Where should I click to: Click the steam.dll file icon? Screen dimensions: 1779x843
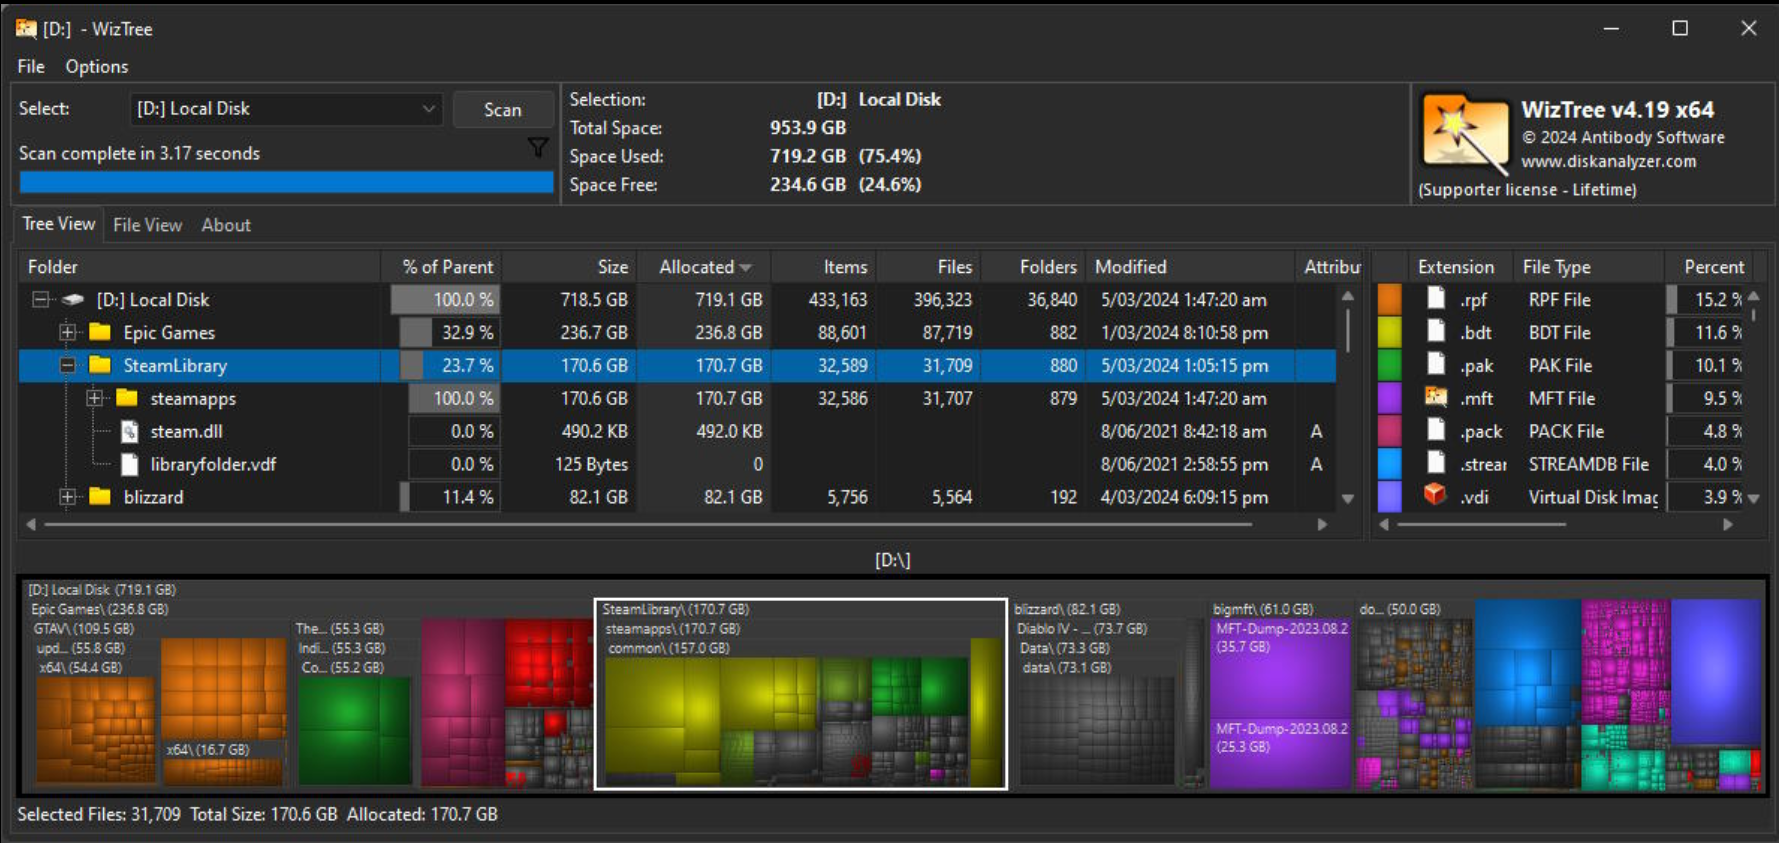pos(129,431)
